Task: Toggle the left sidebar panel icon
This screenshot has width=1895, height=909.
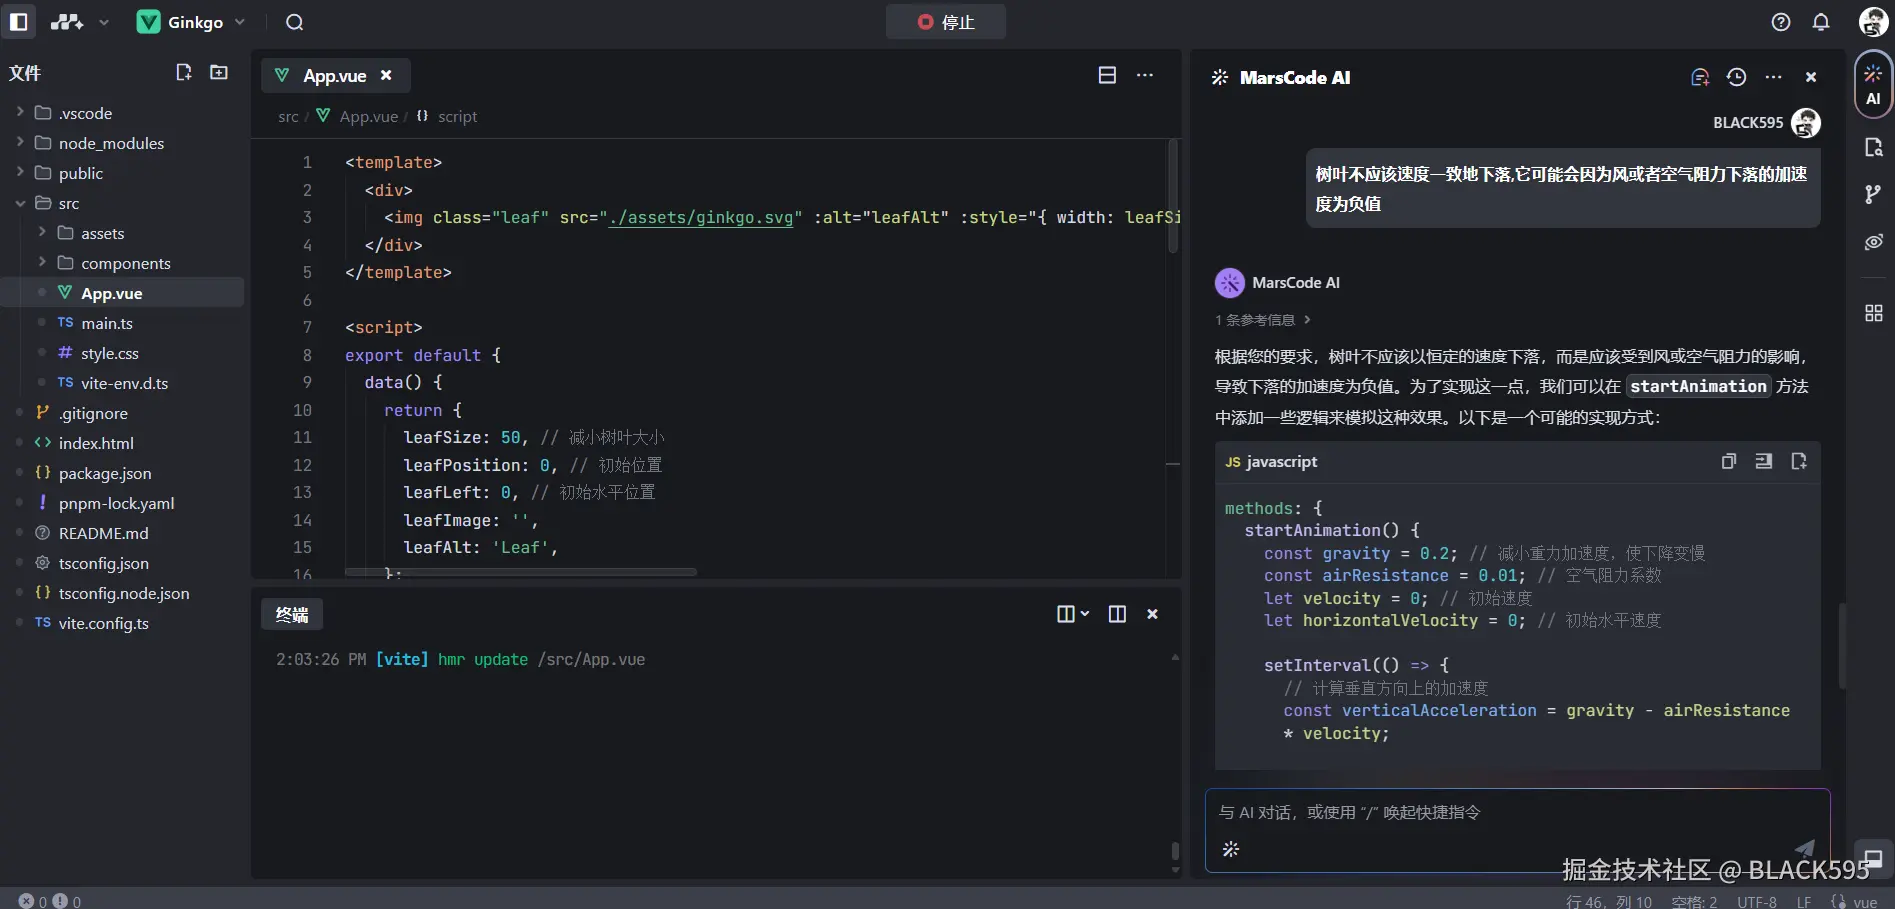Action: click(18, 21)
